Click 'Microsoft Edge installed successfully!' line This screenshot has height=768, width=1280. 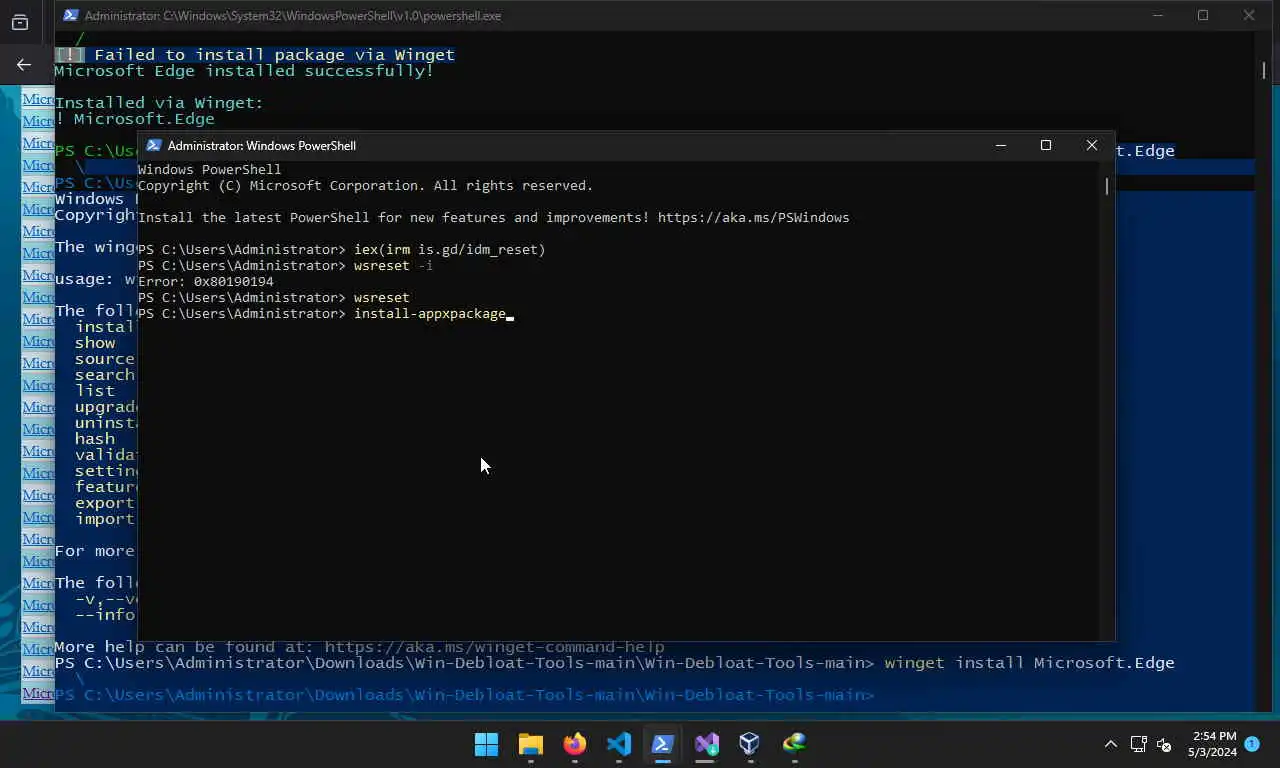click(245, 71)
